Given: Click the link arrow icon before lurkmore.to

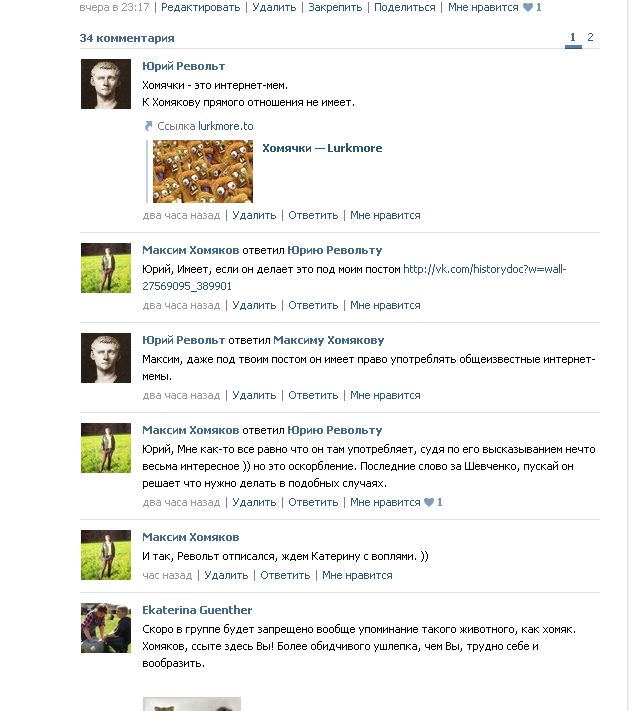Looking at the screenshot, I should point(148,127).
